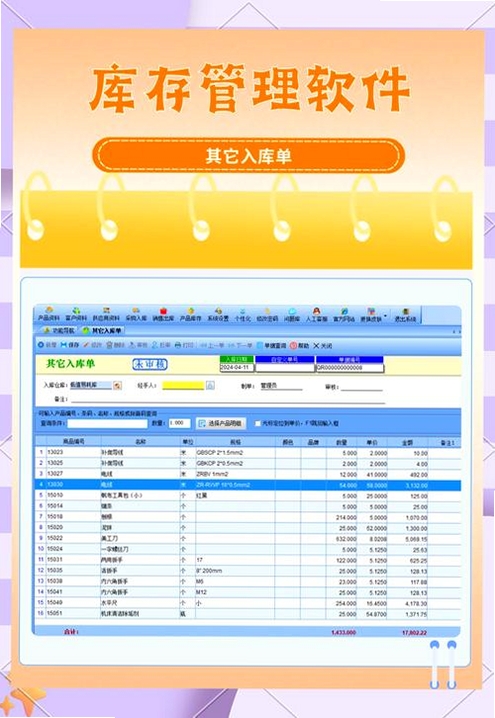Click the 数量 field showing 1.000
The width and height of the screenshot is (495, 718).
click(179, 424)
